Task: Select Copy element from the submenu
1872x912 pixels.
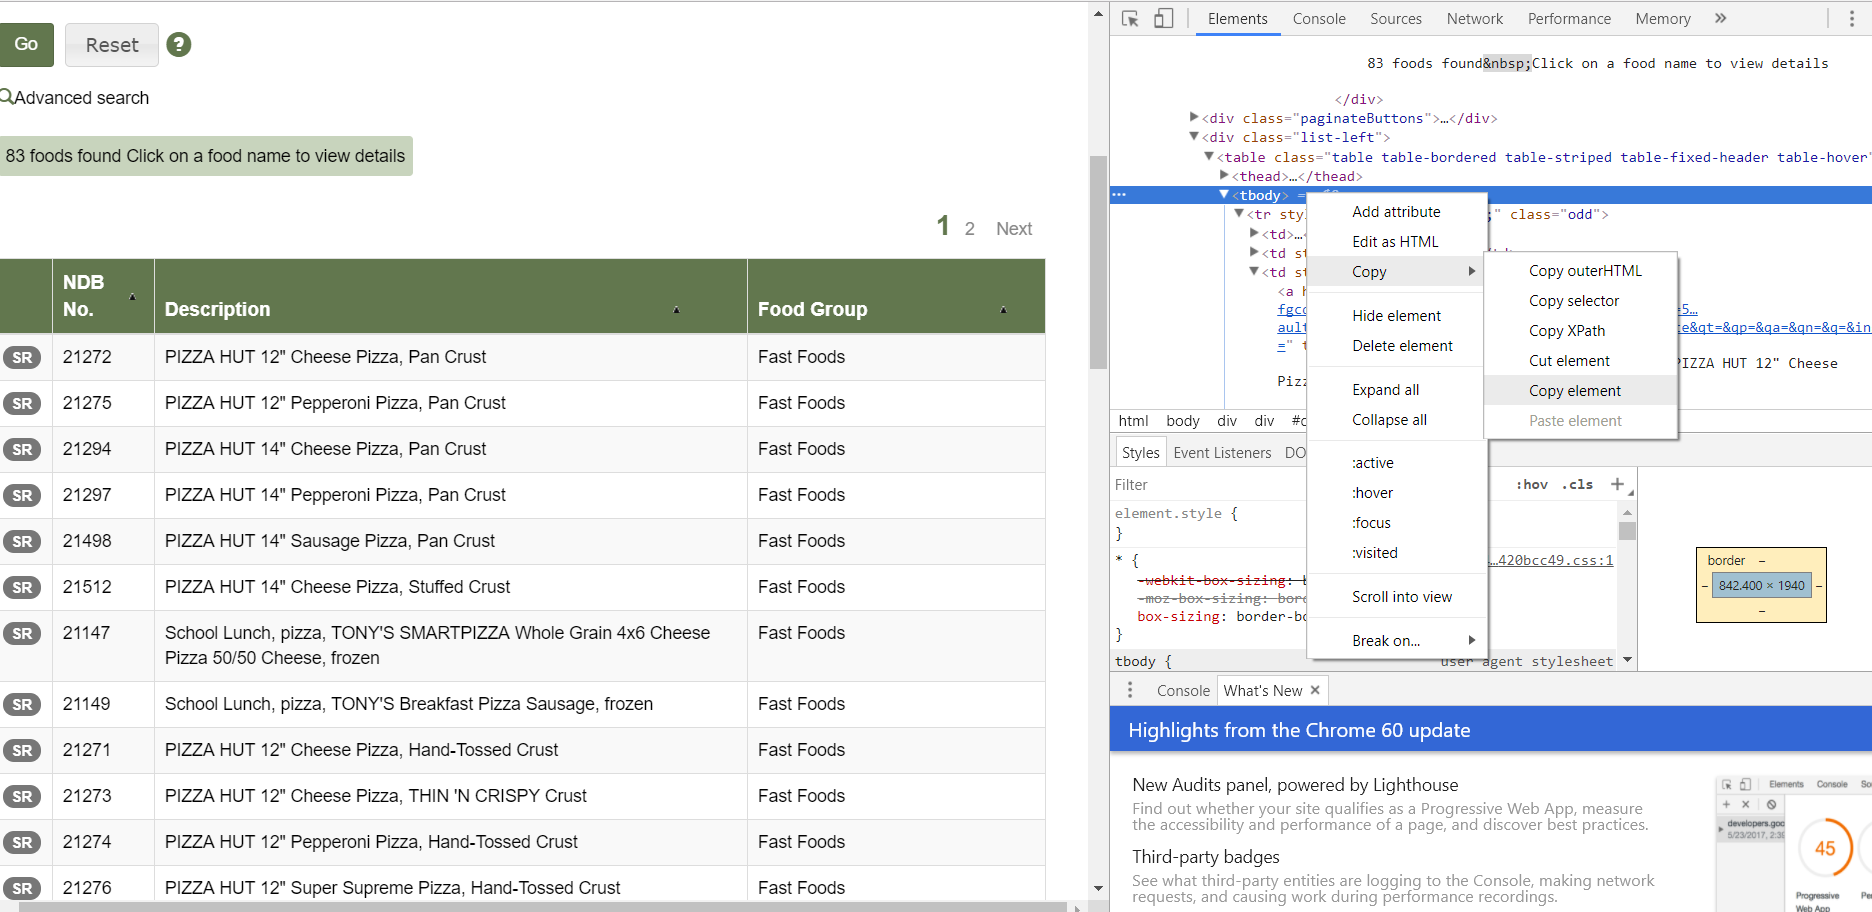Action: click(1574, 391)
